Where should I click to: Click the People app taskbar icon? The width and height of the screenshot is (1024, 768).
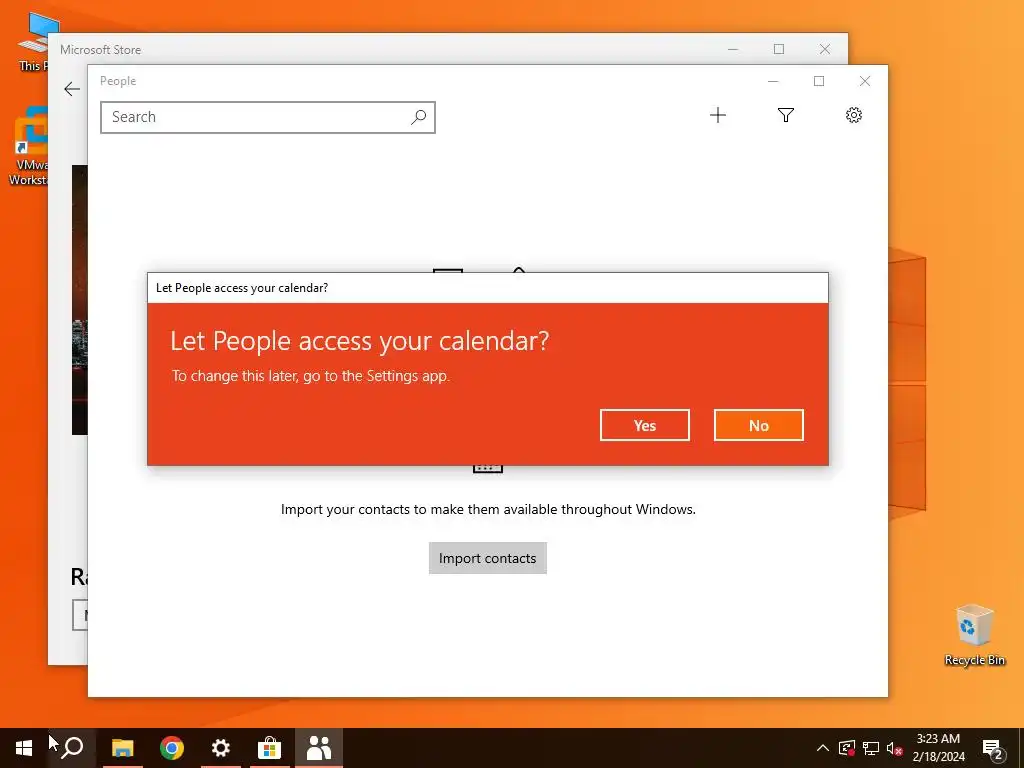[x=319, y=748]
